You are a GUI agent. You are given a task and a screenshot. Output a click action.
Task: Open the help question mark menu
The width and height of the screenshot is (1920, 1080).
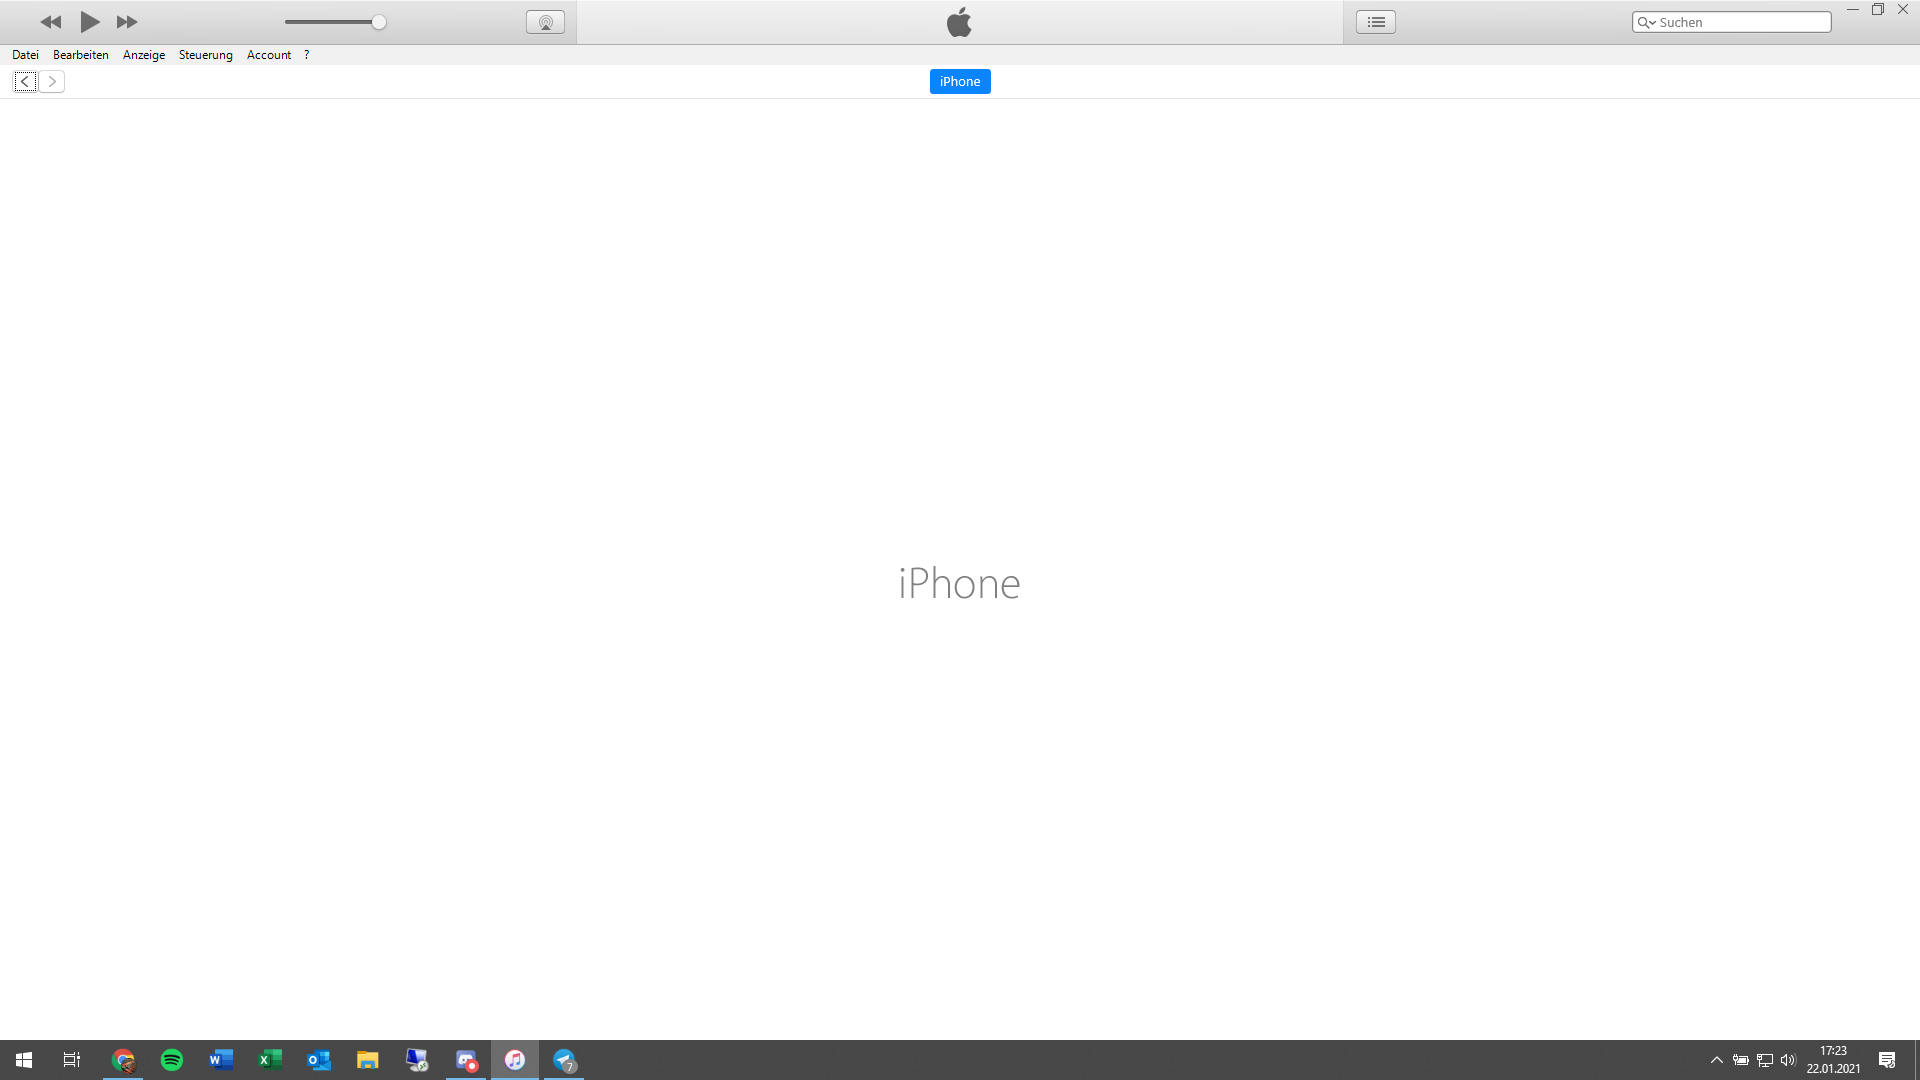307,55
